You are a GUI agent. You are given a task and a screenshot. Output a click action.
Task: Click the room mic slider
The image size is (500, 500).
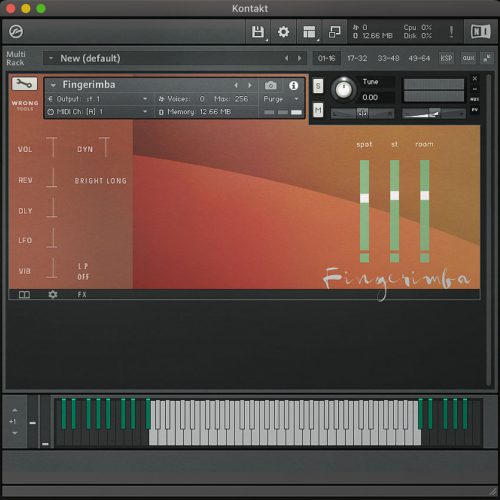[x=424, y=205]
